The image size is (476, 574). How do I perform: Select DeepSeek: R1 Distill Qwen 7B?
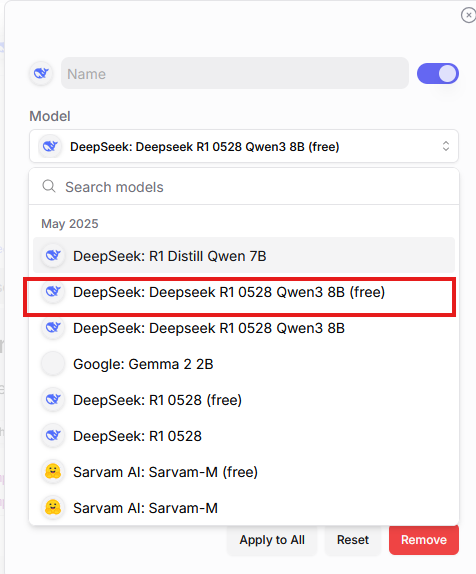coord(244,256)
